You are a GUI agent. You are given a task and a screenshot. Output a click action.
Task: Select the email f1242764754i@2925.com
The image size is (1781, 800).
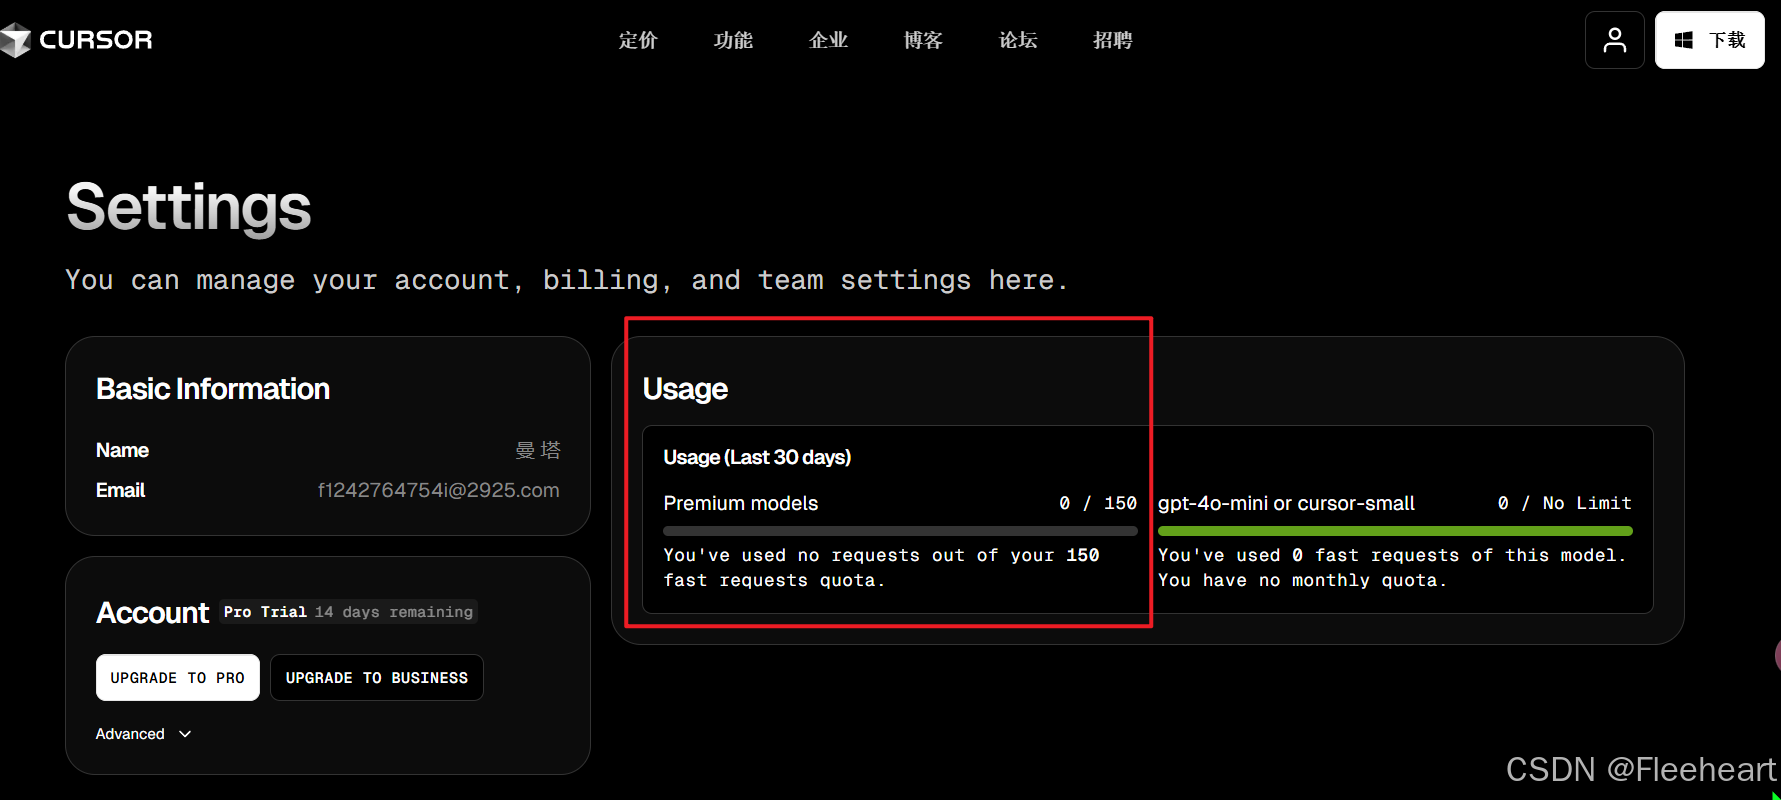click(x=439, y=490)
